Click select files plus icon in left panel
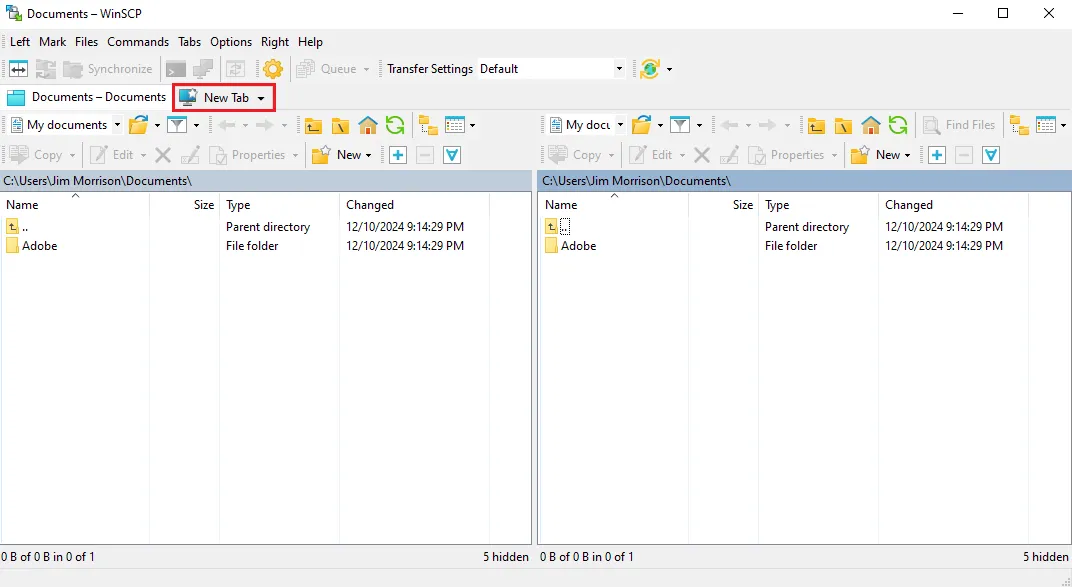This screenshot has width=1072, height=587. click(x=397, y=155)
